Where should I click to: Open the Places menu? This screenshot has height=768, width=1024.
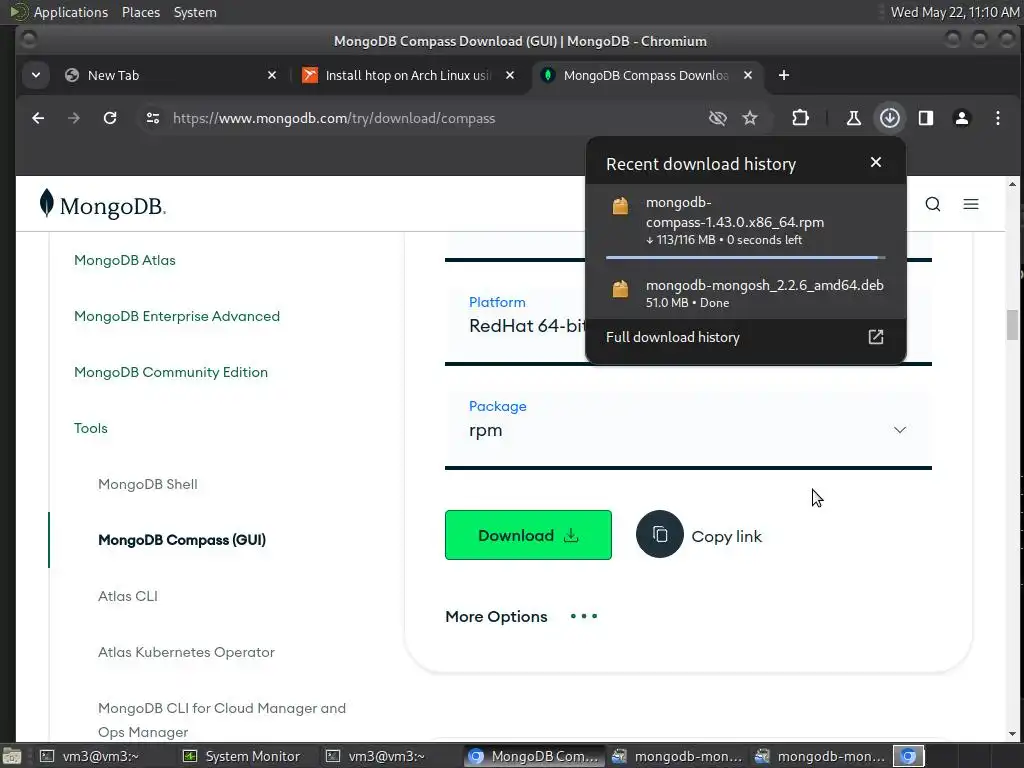coord(141,12)
